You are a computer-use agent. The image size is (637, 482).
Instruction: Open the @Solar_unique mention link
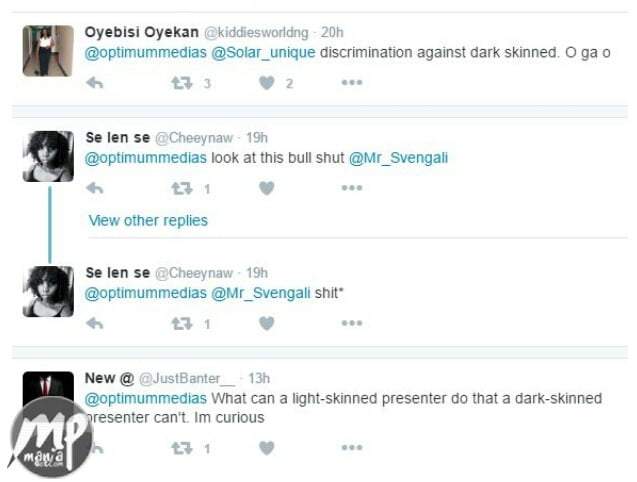[263, 52]
